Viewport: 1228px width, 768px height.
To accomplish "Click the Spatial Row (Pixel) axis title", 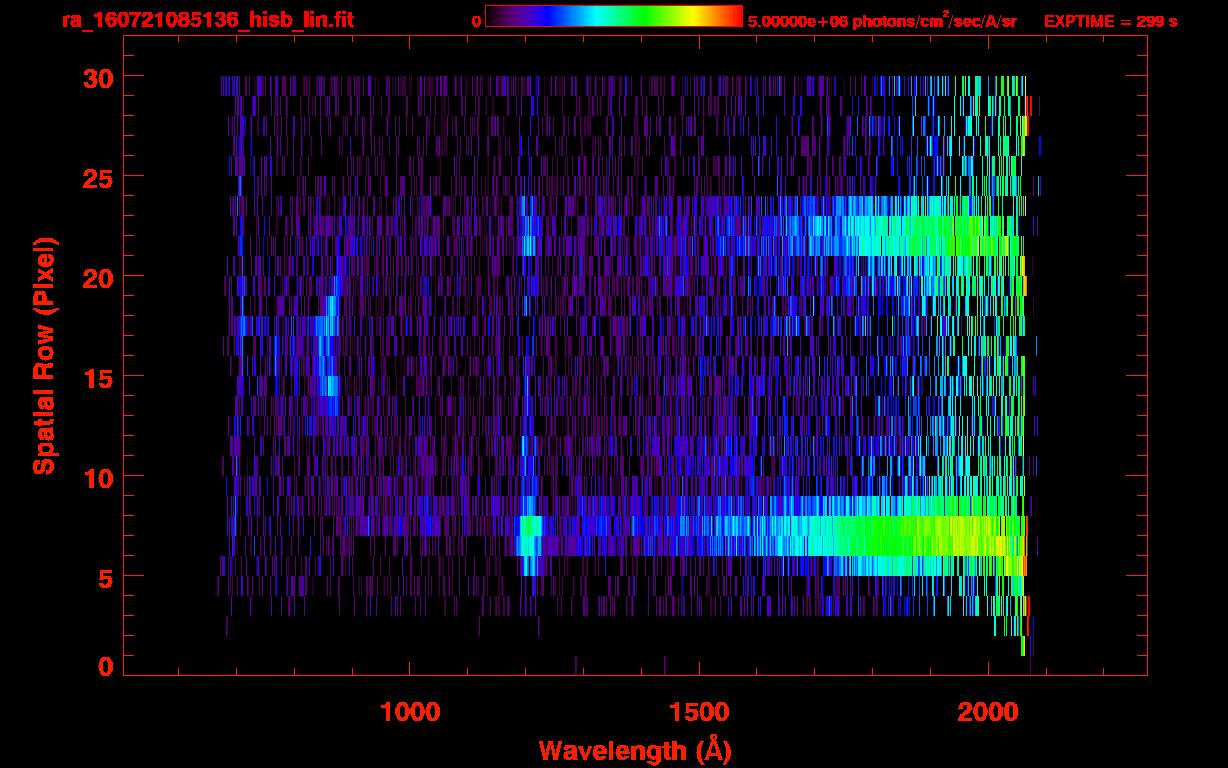I will (44, 356).
